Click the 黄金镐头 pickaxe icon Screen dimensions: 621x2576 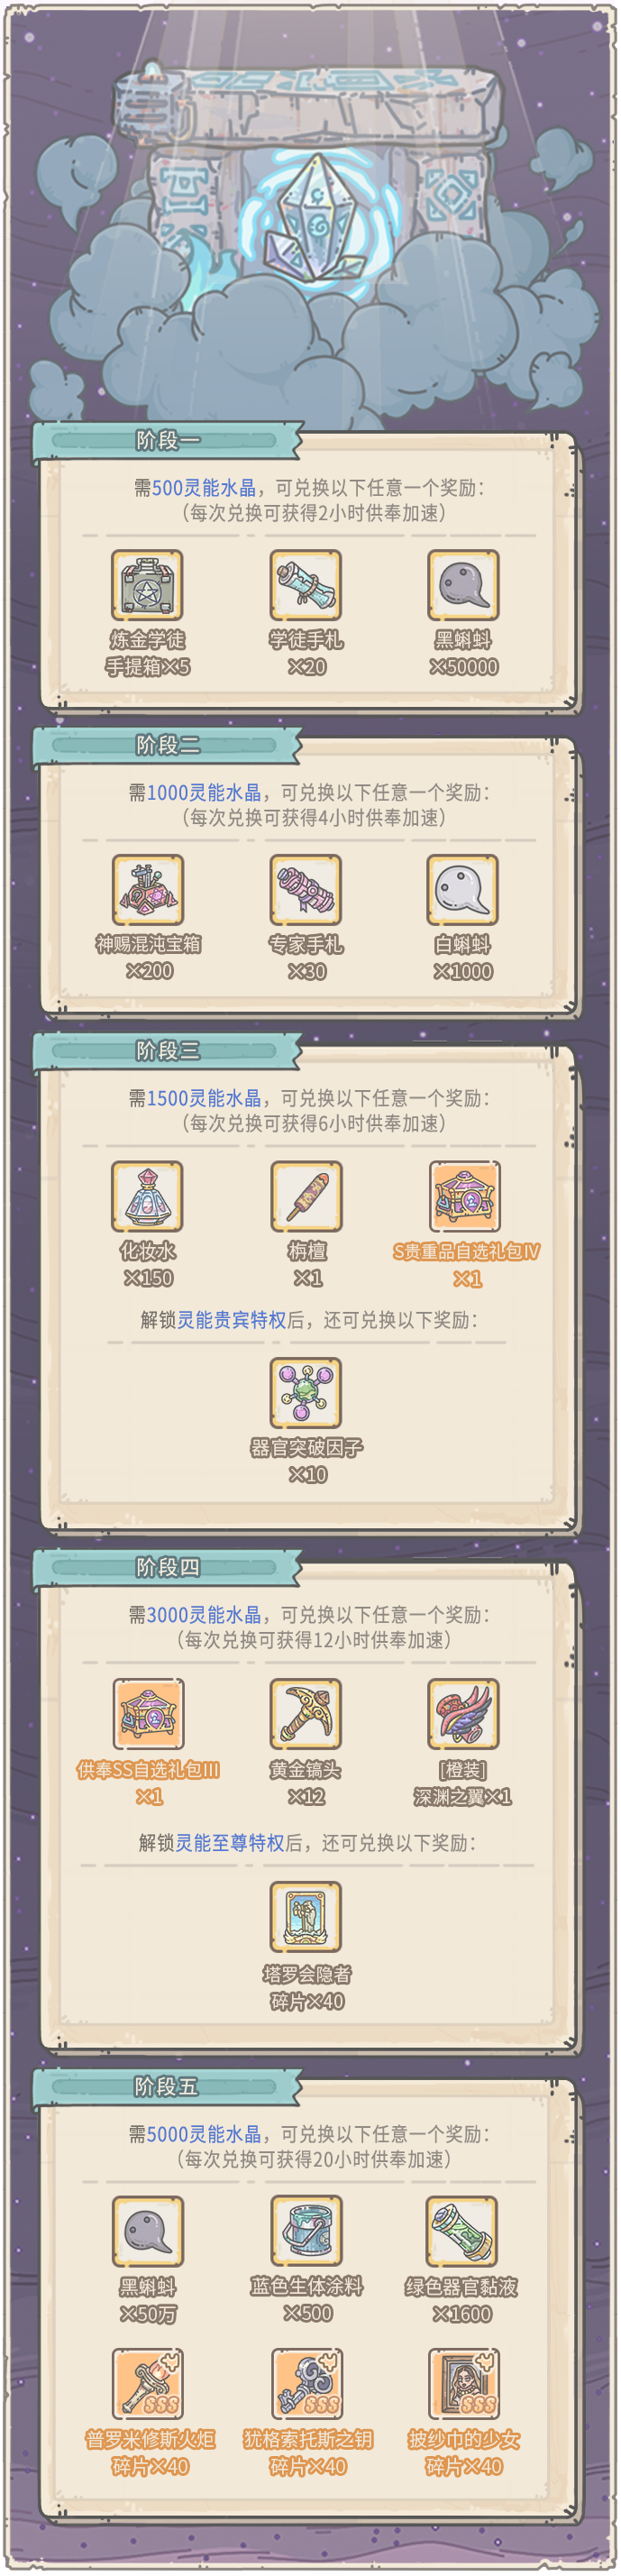coord(306,1714)
